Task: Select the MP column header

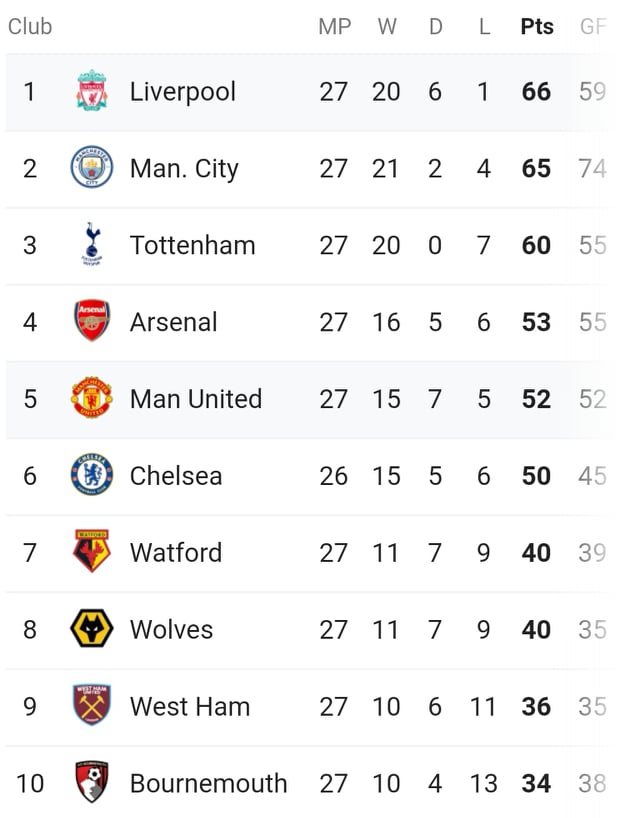Action: tap(335, 27)
